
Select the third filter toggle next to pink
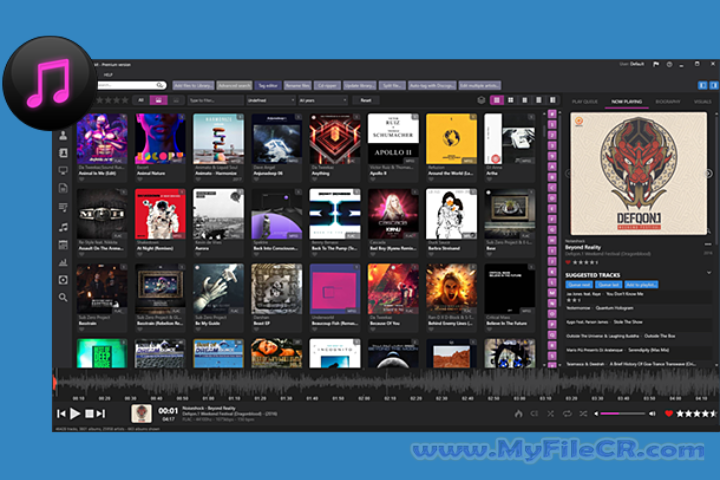coord(176,100)
